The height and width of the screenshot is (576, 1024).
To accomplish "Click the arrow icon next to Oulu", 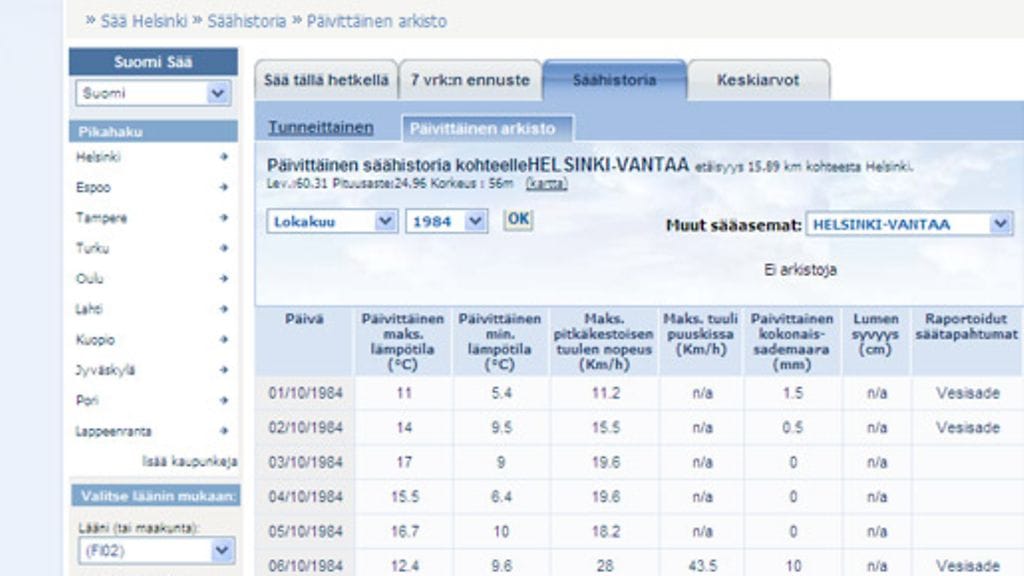I will (x=224, y=279).
